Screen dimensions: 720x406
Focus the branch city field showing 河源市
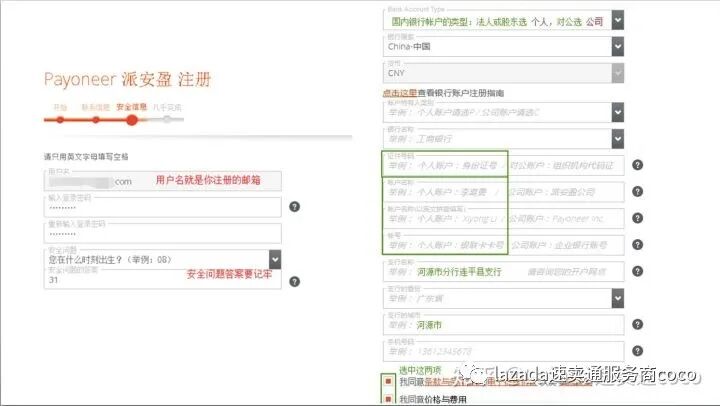(503, 325)
